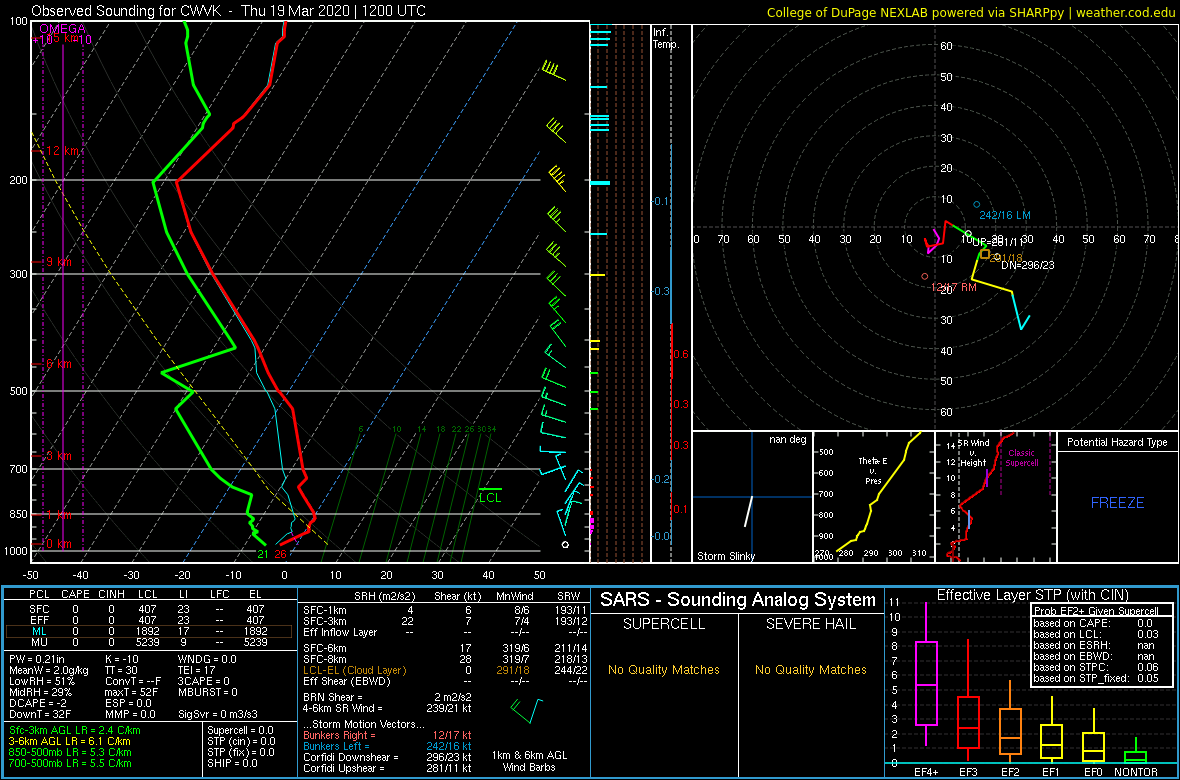Screen dimensions: 1180x780
Task: Click the BRN Shear = 2 m2/s2 line
Action: click(387, 697)
